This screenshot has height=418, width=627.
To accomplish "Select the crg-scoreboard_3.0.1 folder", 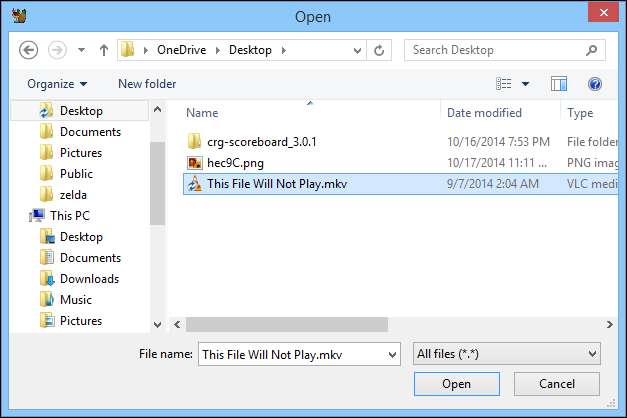I will point(262,142).
